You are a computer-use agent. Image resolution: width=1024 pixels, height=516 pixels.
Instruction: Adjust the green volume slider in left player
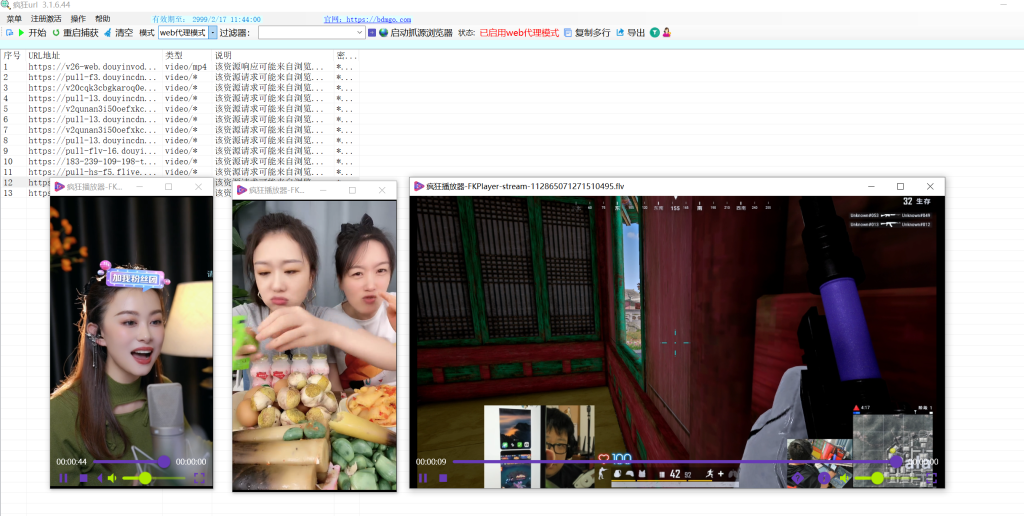click(x=155, y=478)
